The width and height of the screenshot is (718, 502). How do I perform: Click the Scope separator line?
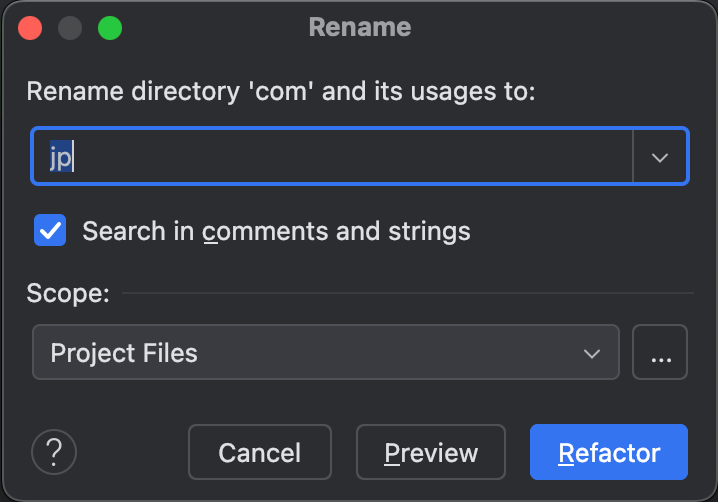coord(408,293)
